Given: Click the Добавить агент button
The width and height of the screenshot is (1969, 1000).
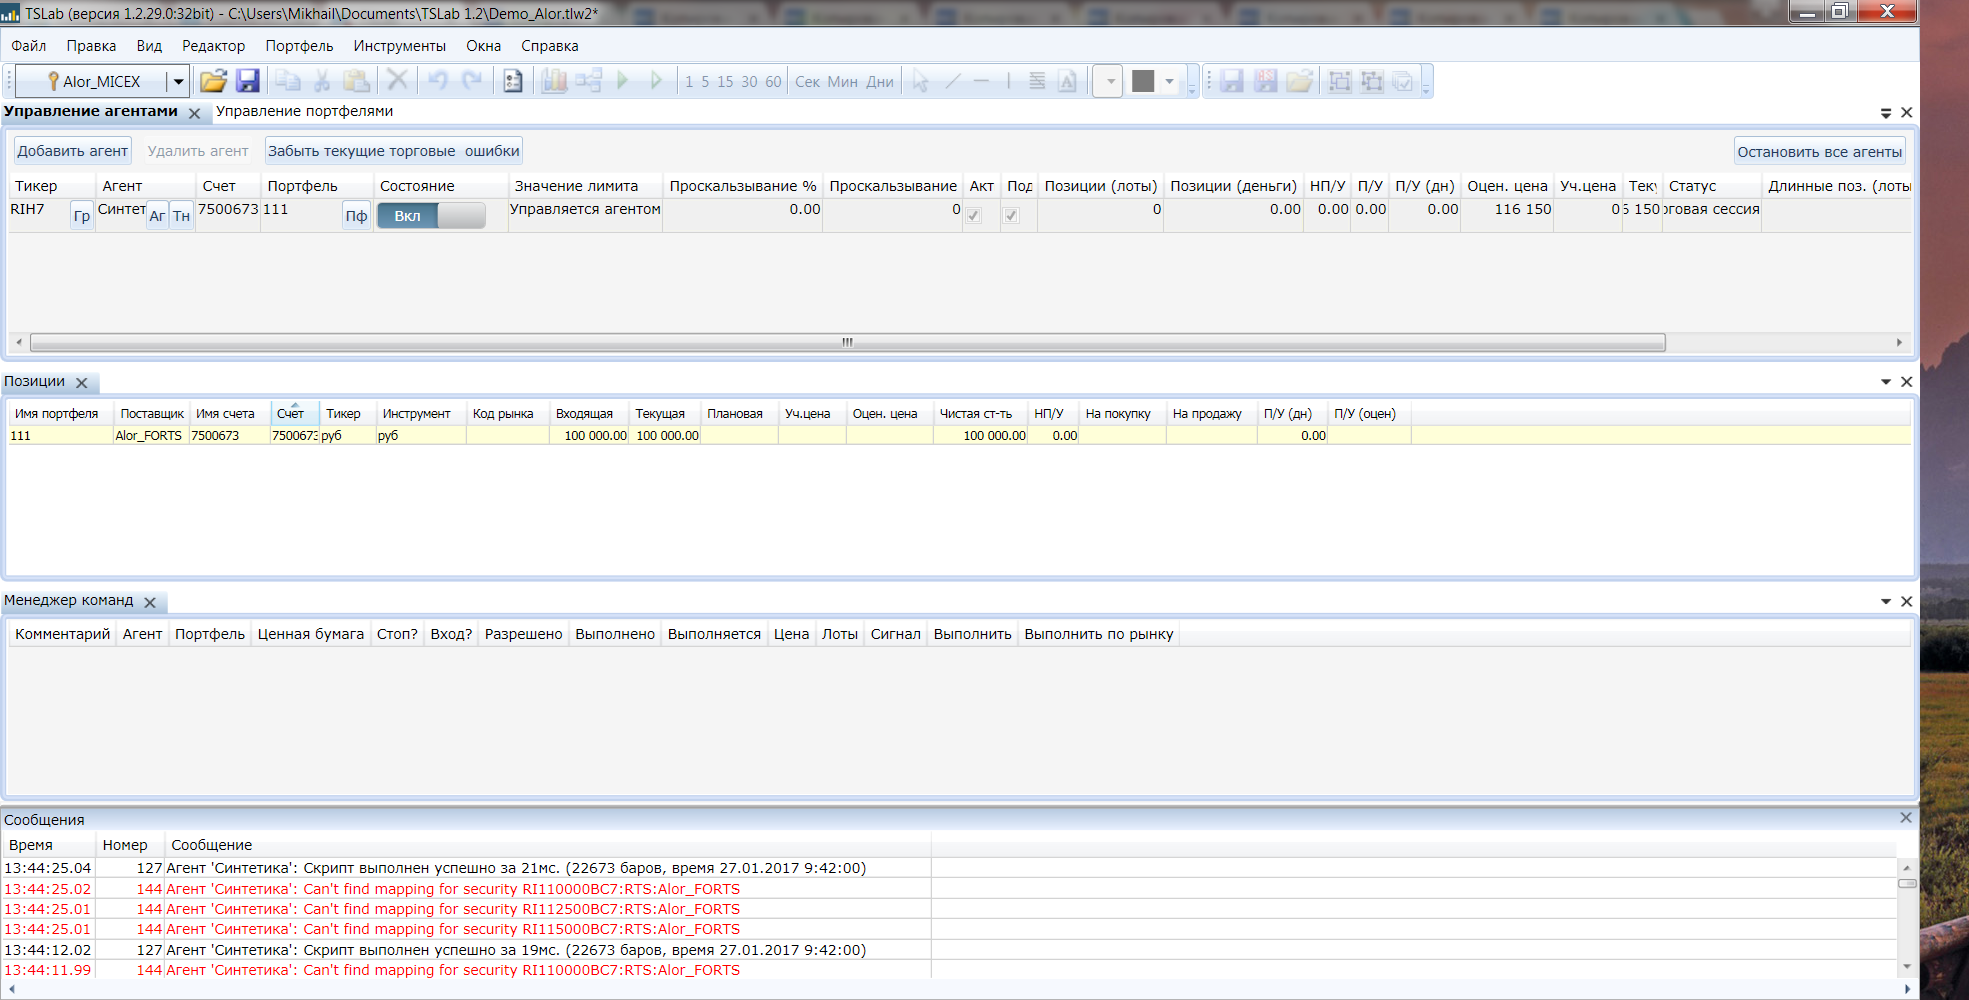Looking at the screenshot, I should point(72,151).
